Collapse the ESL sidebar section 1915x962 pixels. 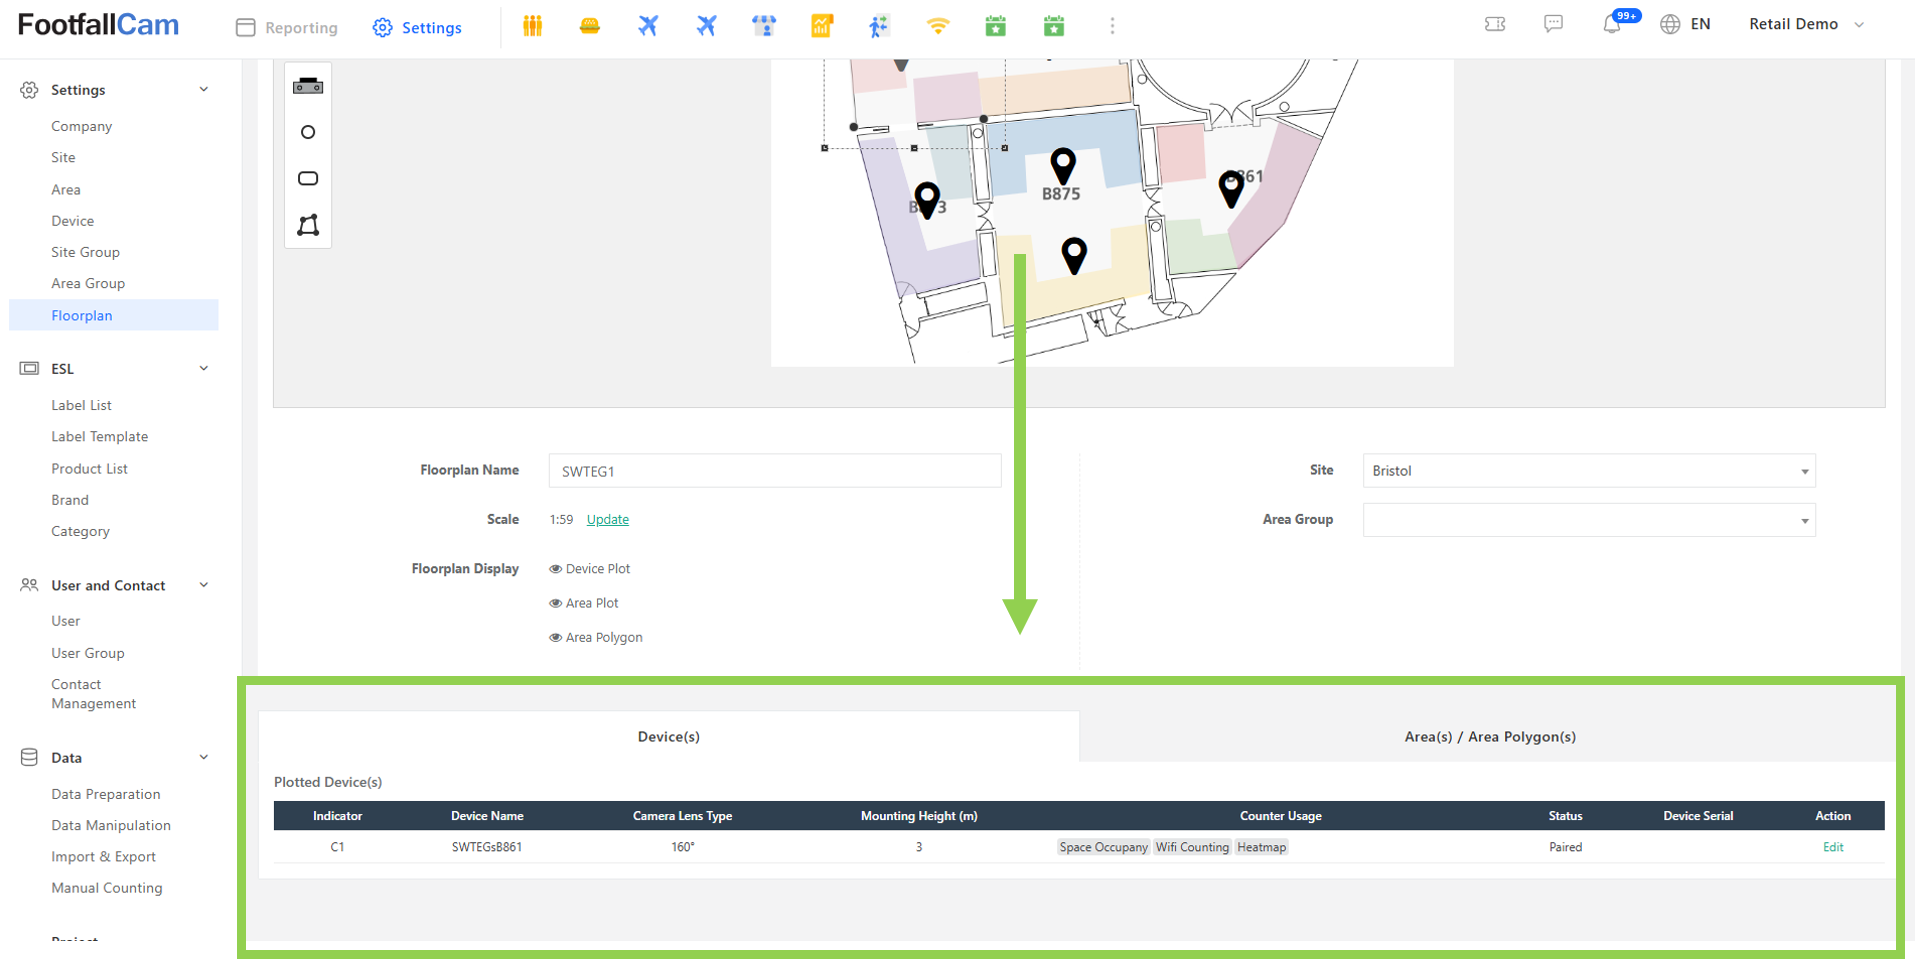[x=204, y=369]
